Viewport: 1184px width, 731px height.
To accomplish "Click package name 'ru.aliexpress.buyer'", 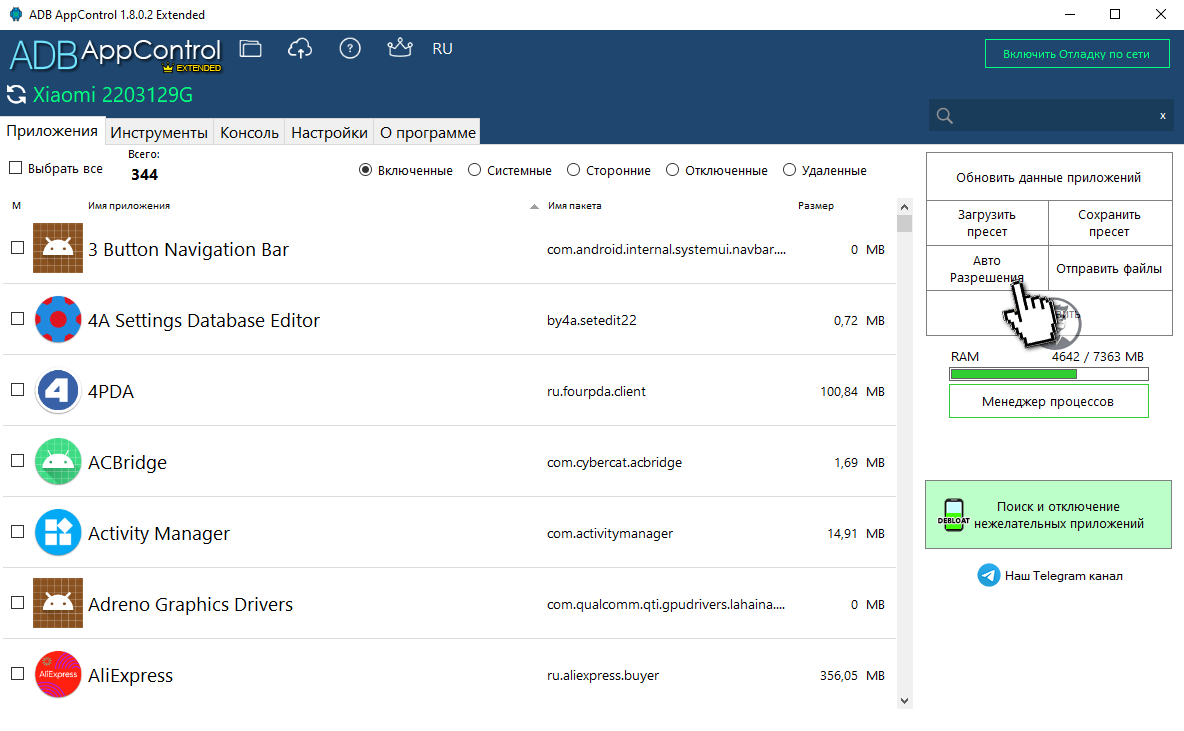I will [x=603, y=675].
